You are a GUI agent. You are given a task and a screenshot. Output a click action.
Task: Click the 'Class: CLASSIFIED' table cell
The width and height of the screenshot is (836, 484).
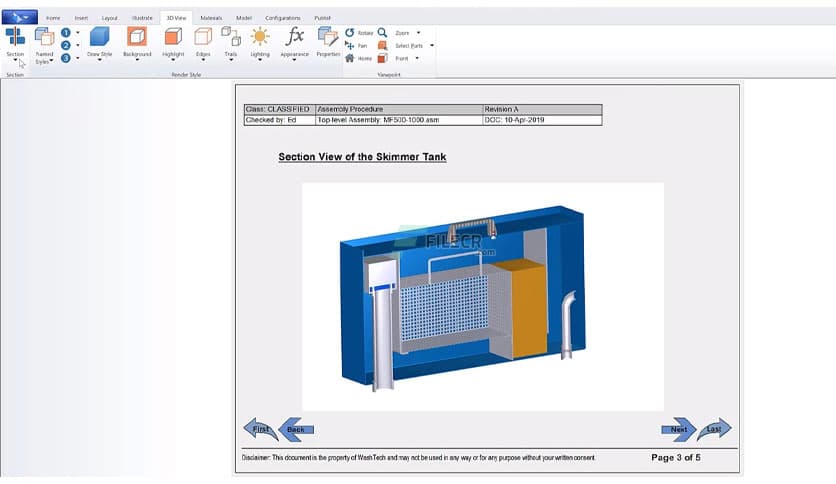click(x=279, y=109)
